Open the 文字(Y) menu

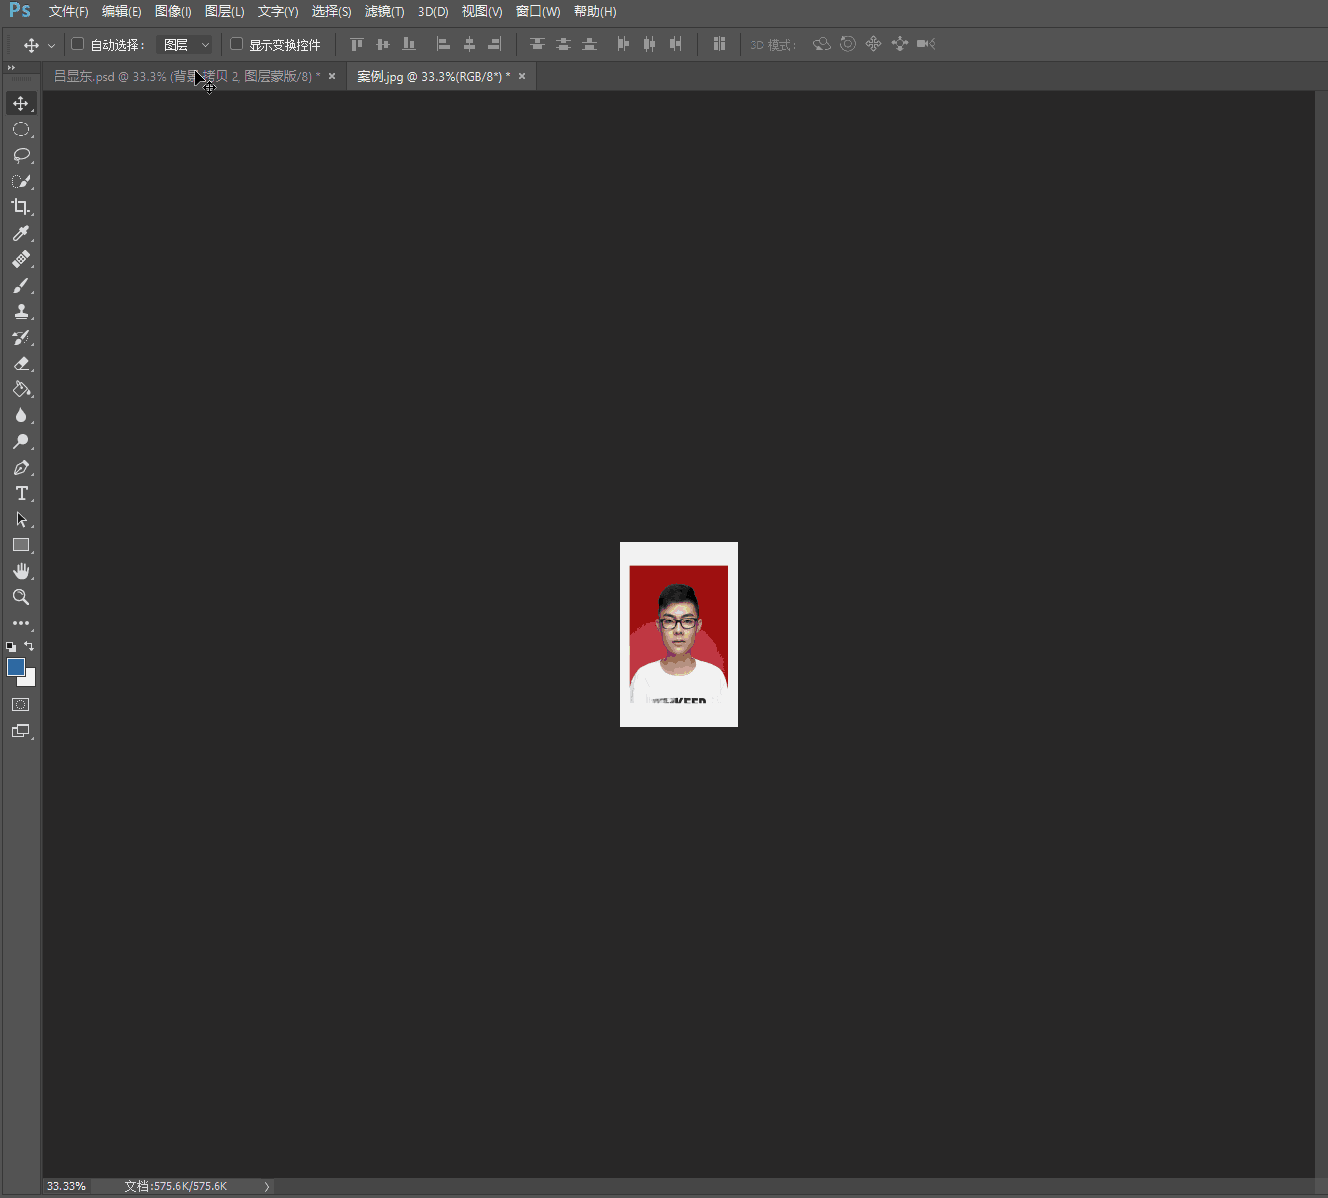point(278,12)
